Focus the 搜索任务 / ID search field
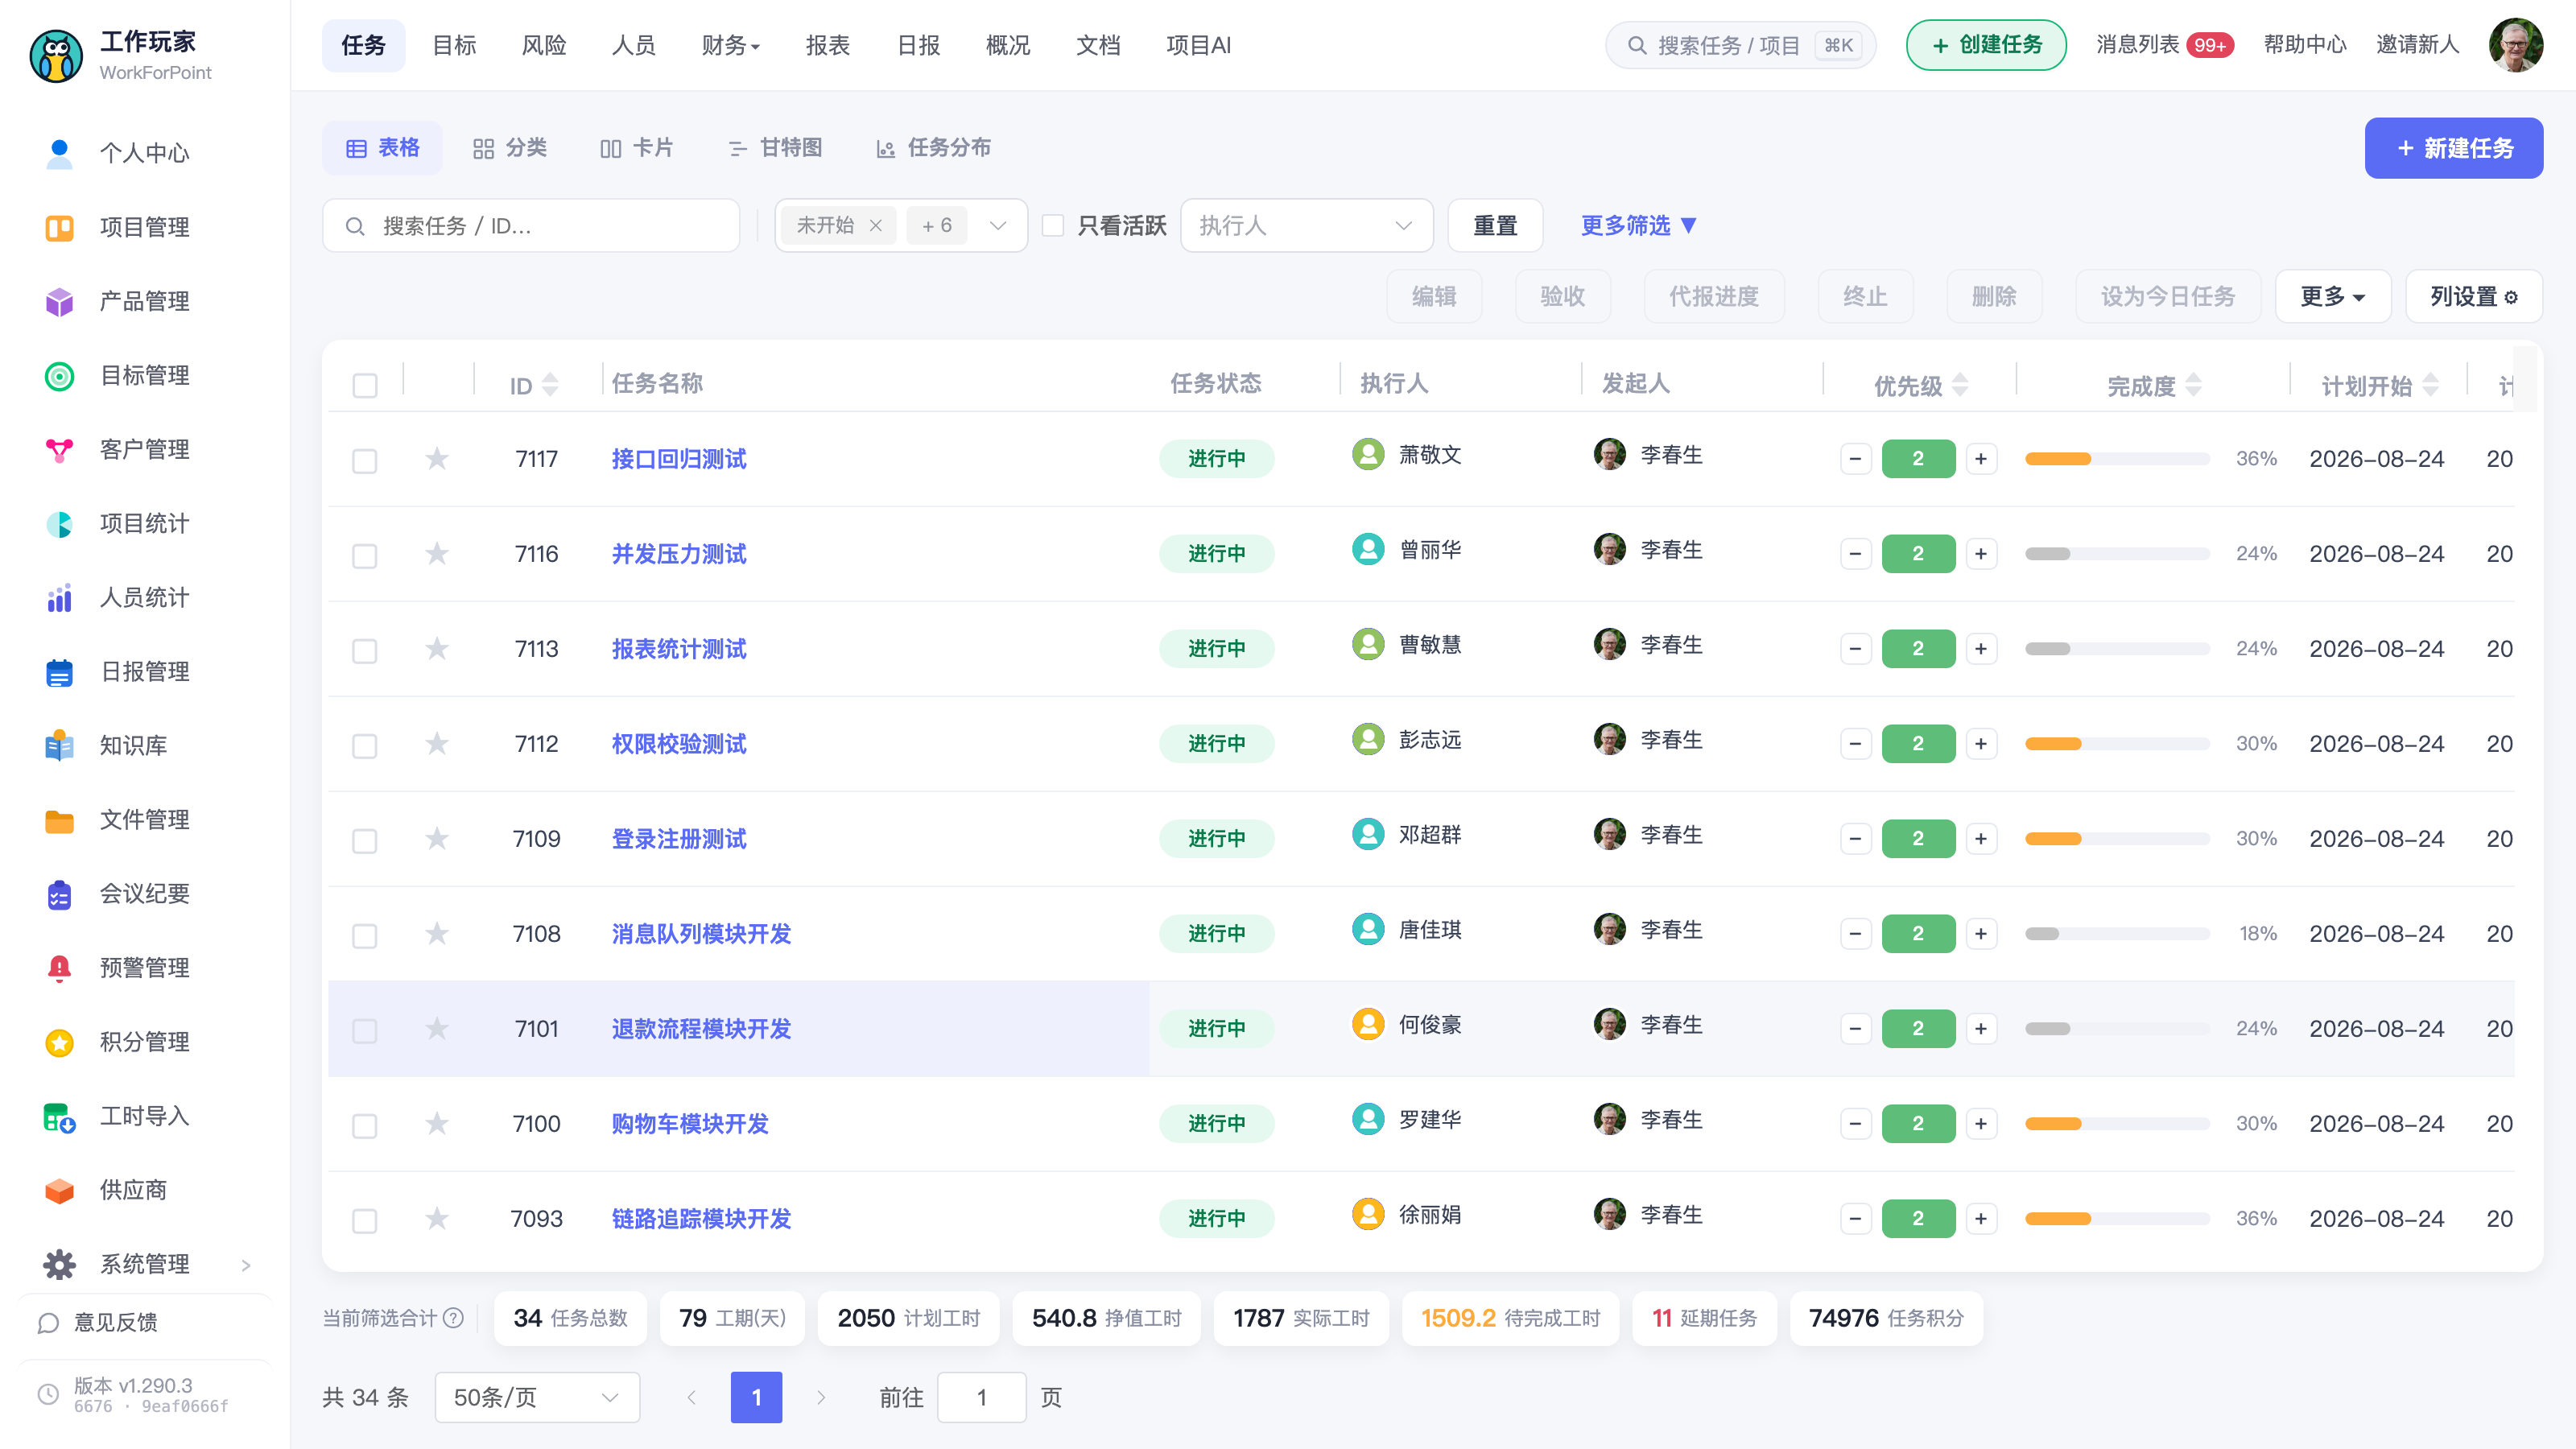 pos(531,225)
